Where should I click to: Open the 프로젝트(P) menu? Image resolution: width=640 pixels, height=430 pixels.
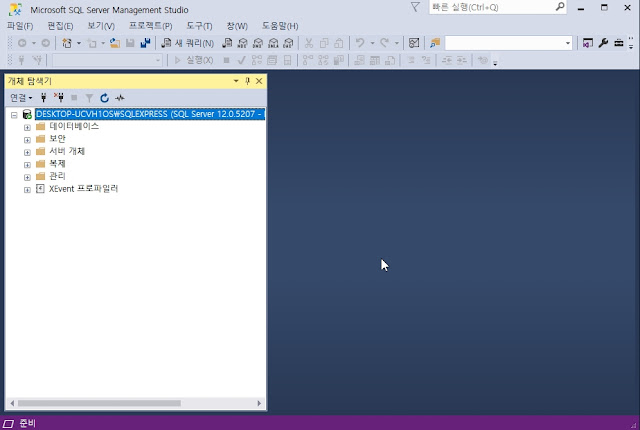point(151,26)
